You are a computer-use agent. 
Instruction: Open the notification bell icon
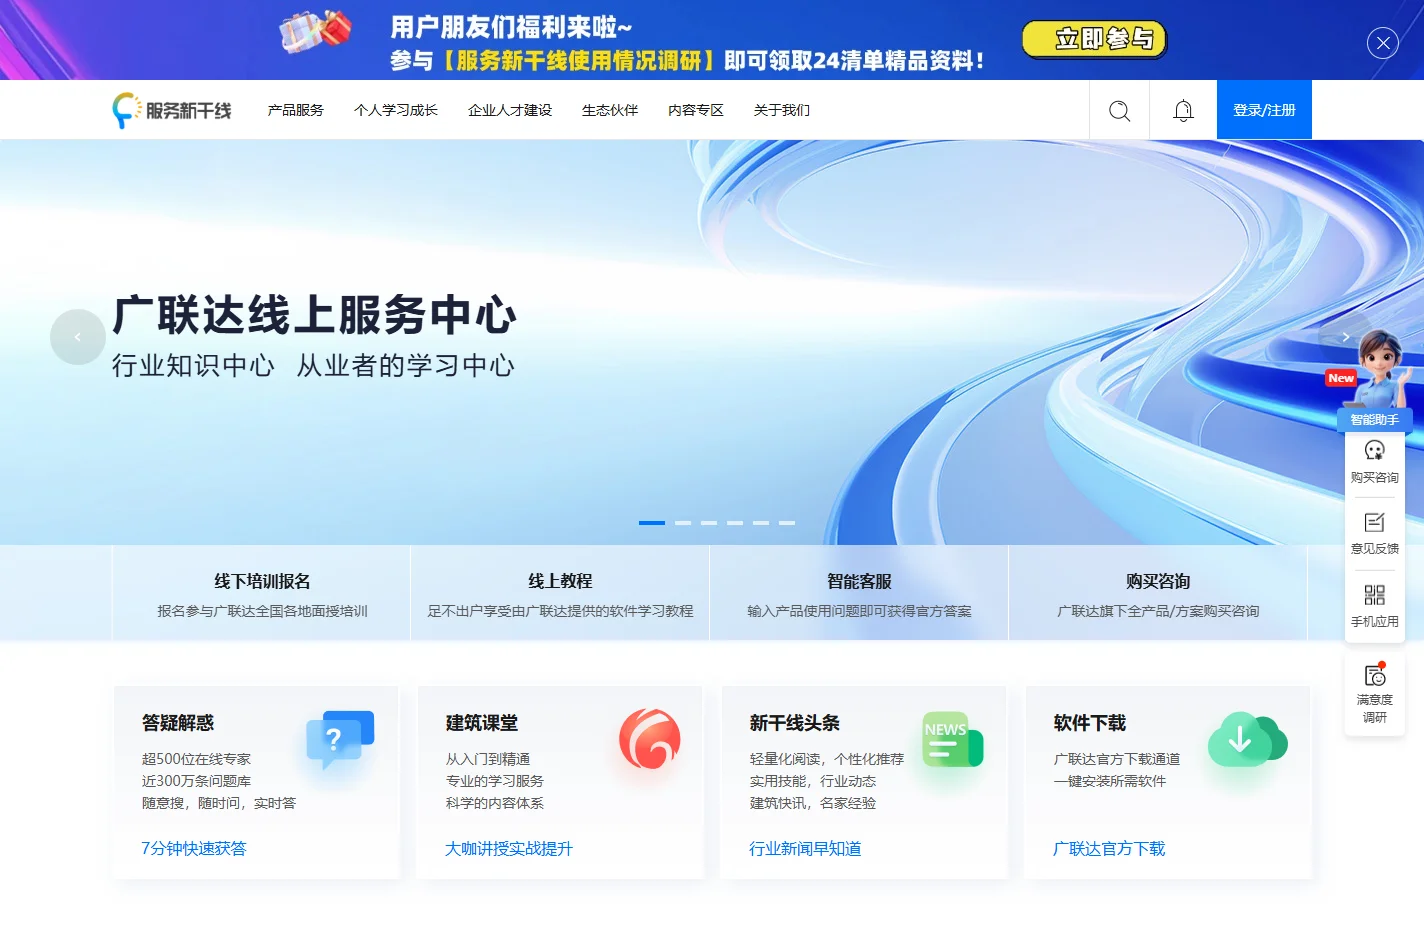click(1183, 110)
